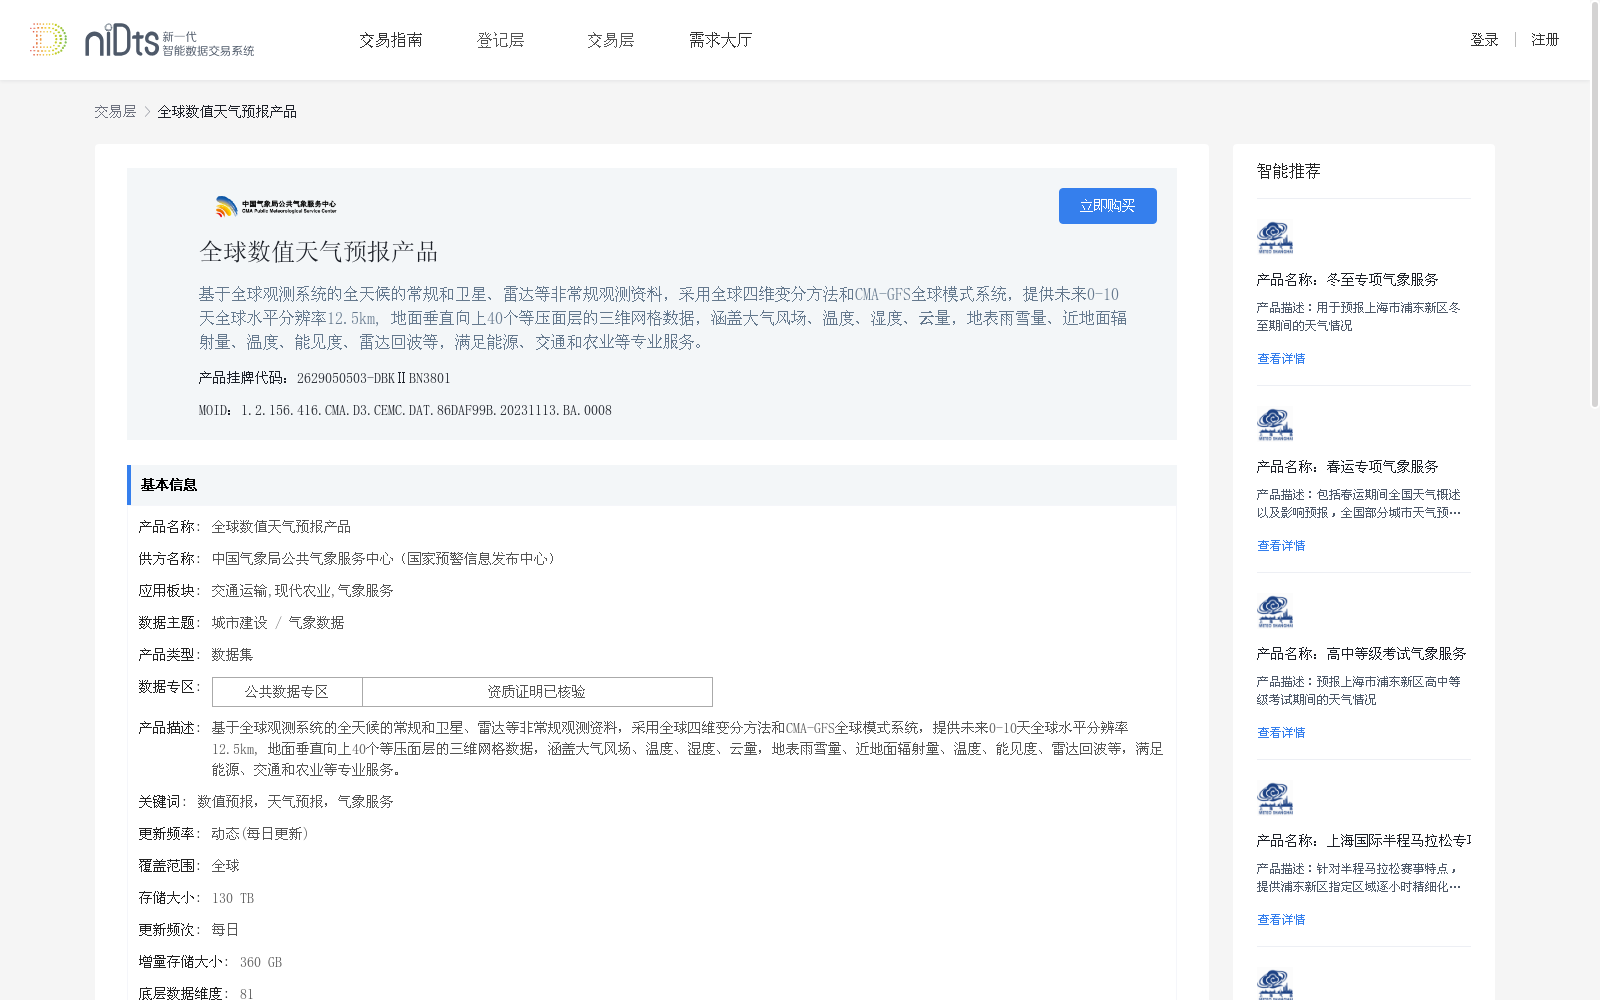1600x1000 pixels.
Task: Click the 增量存储大小 value 360 GB
Action: tap(261, 962)
